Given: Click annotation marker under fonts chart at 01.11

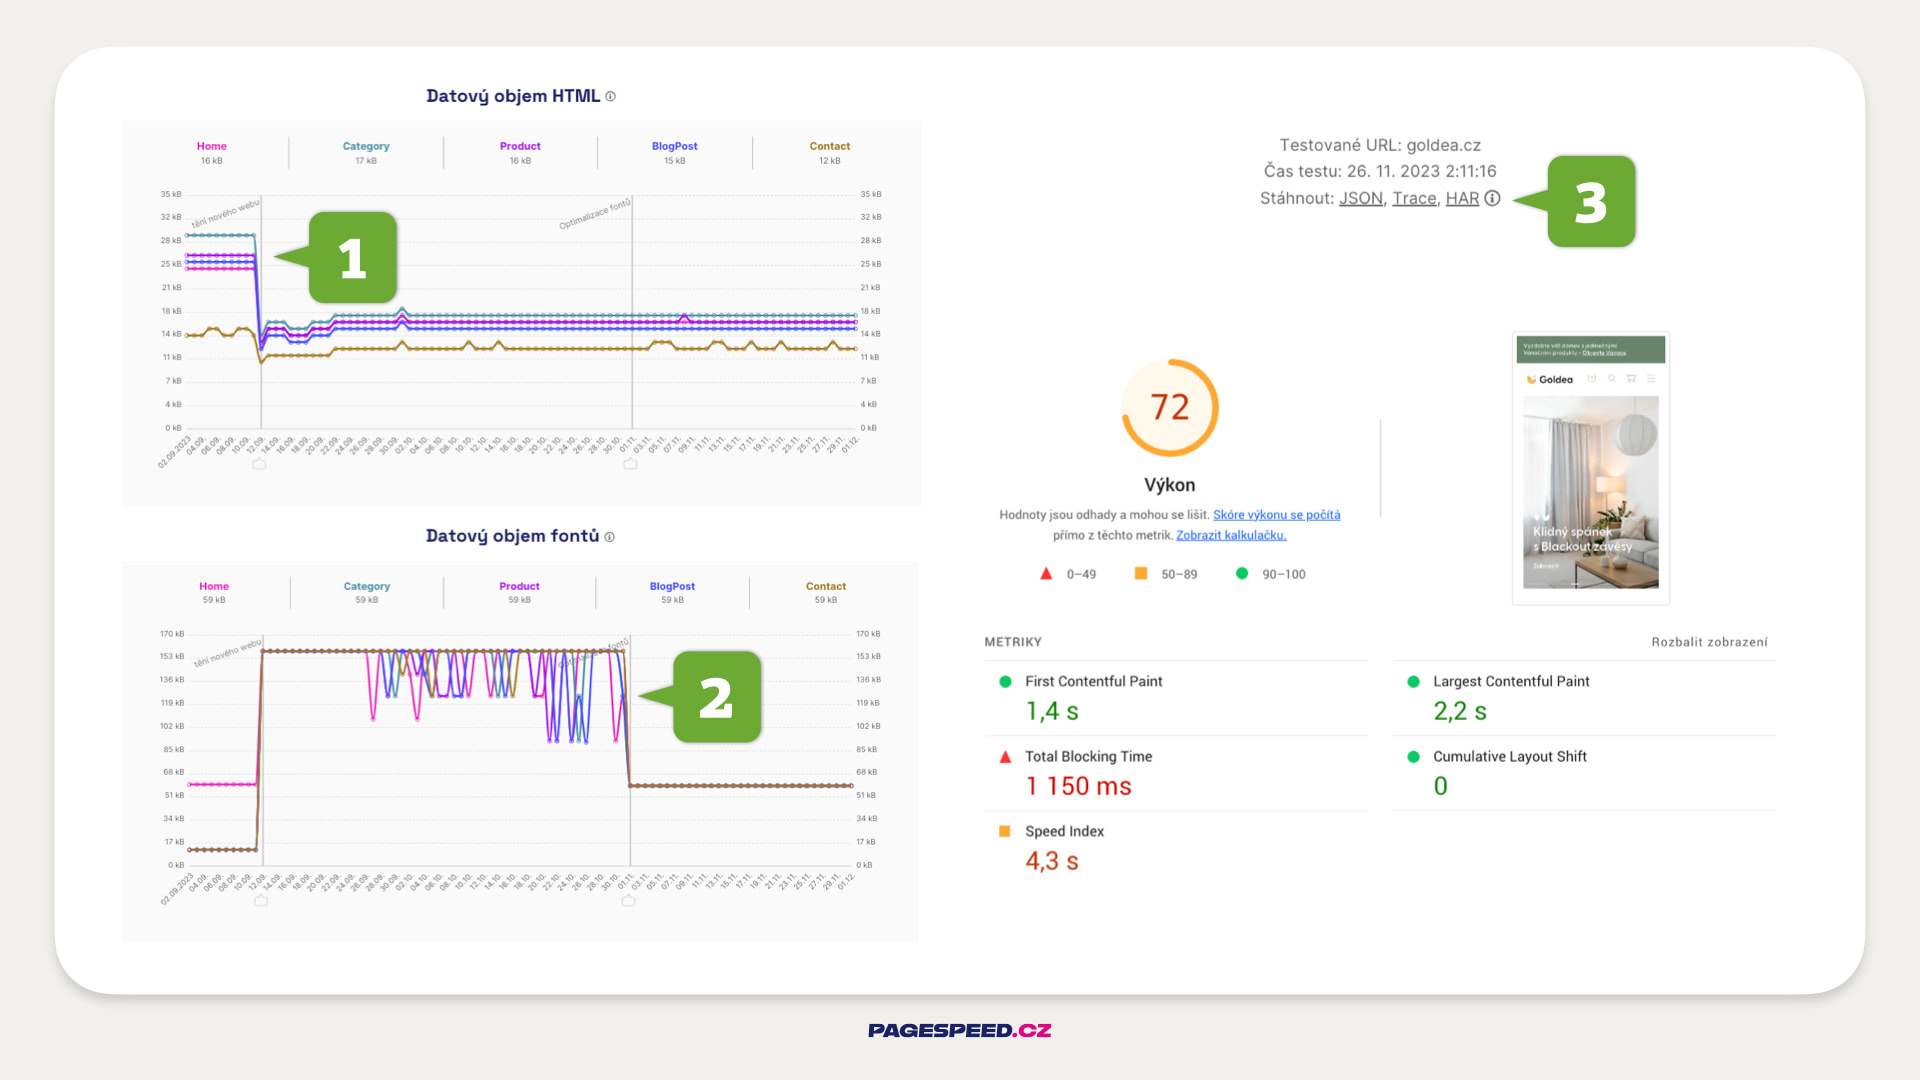Looking at the screenshot, I should 628,900.
